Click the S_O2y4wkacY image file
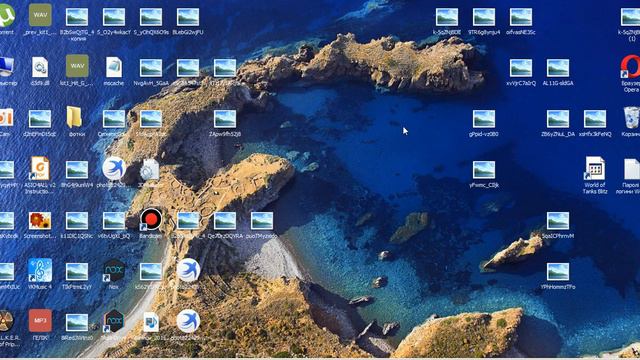 pos(114,18)
